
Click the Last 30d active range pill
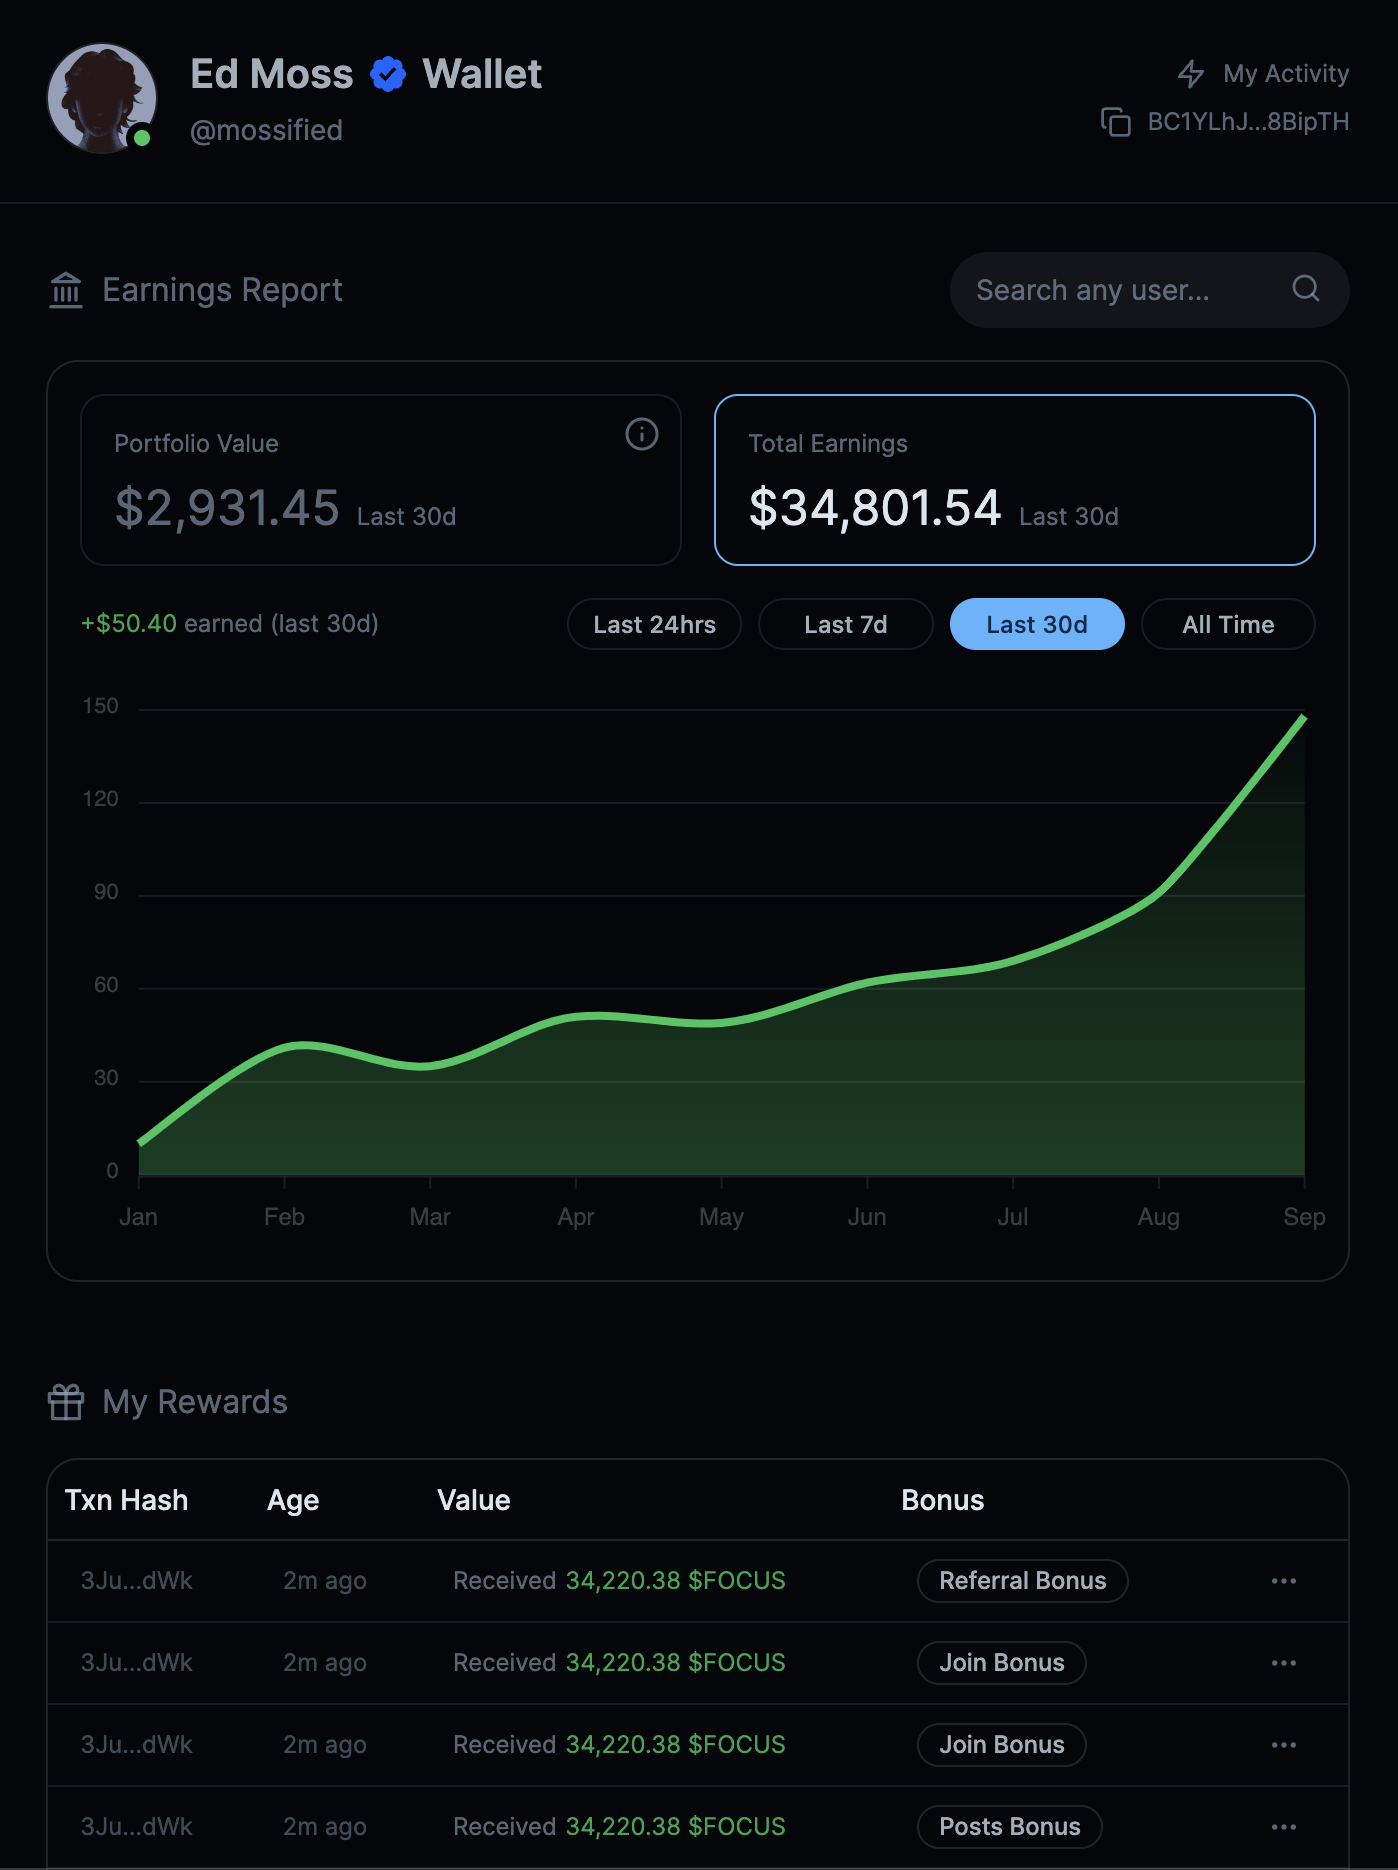click(x=1036, y=625)
